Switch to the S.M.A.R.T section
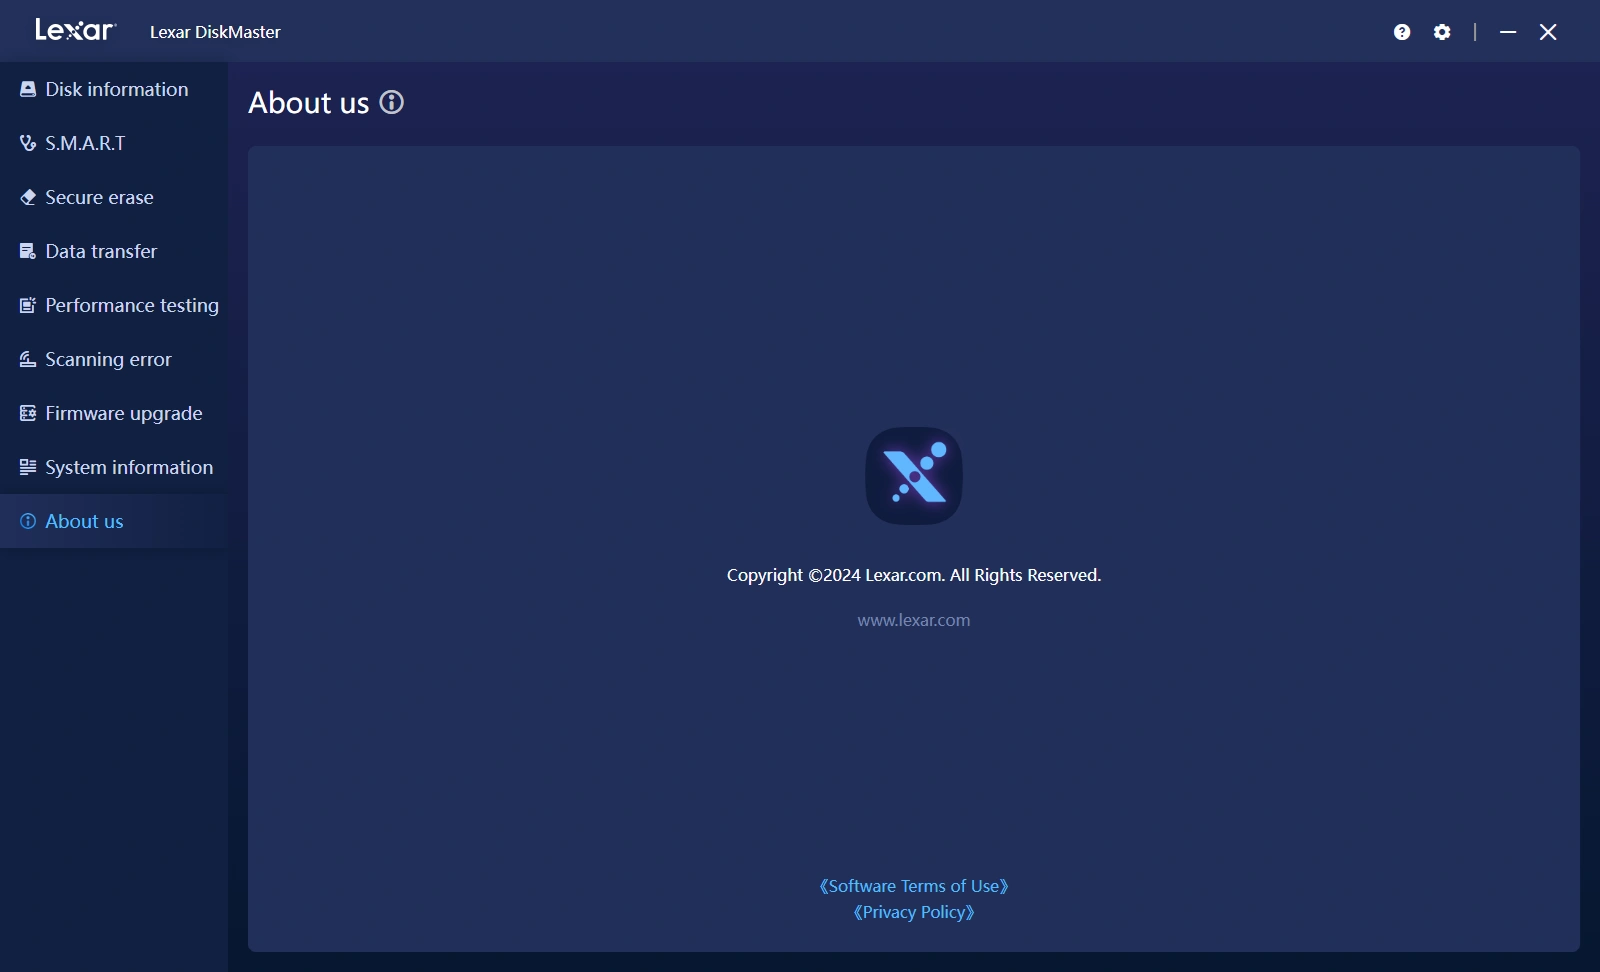 114,143
